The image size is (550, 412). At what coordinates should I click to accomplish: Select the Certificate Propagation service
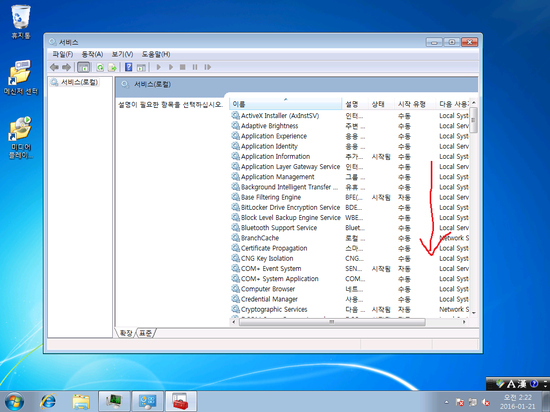point(274,248)
